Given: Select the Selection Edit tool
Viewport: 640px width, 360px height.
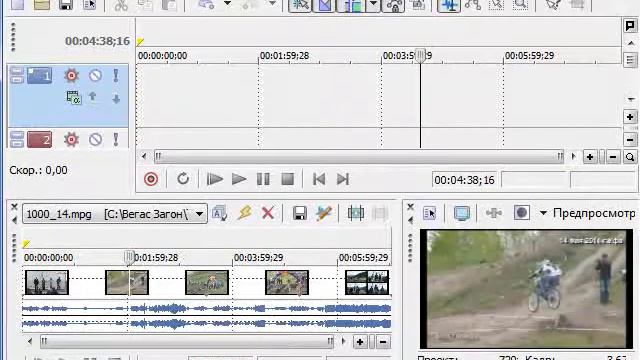Looking at the screenshot, I should (x=496, y=5).
